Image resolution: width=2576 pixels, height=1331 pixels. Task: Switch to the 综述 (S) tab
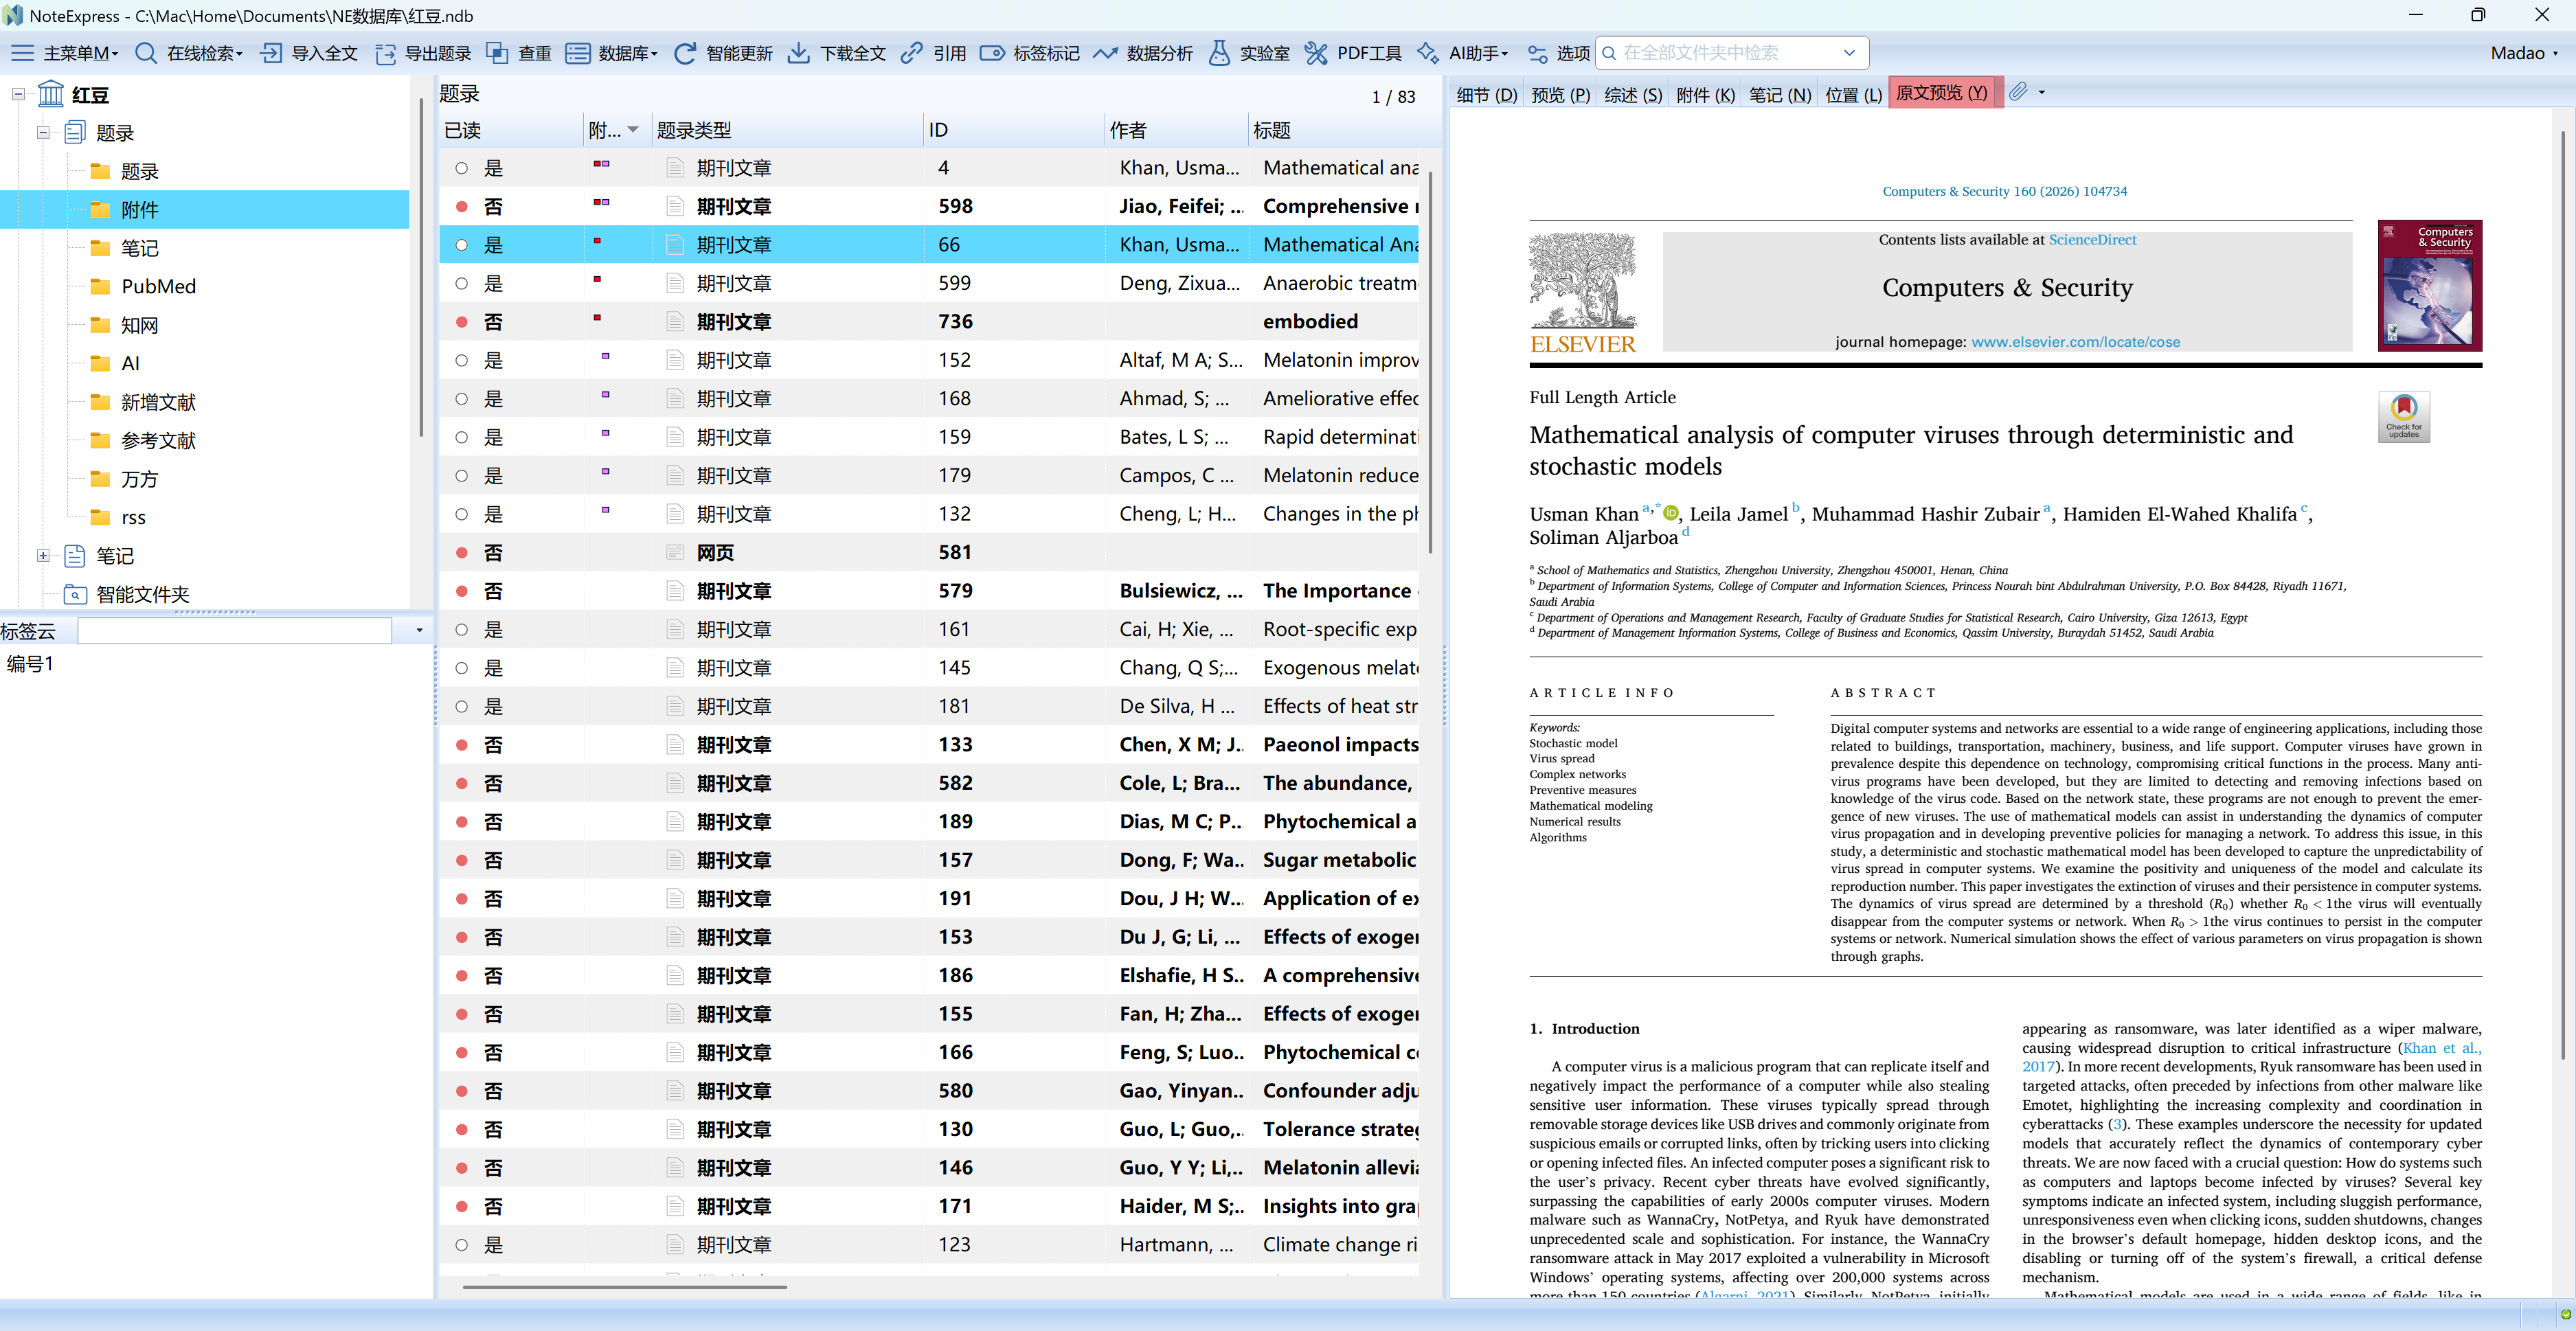point(1633,94)
